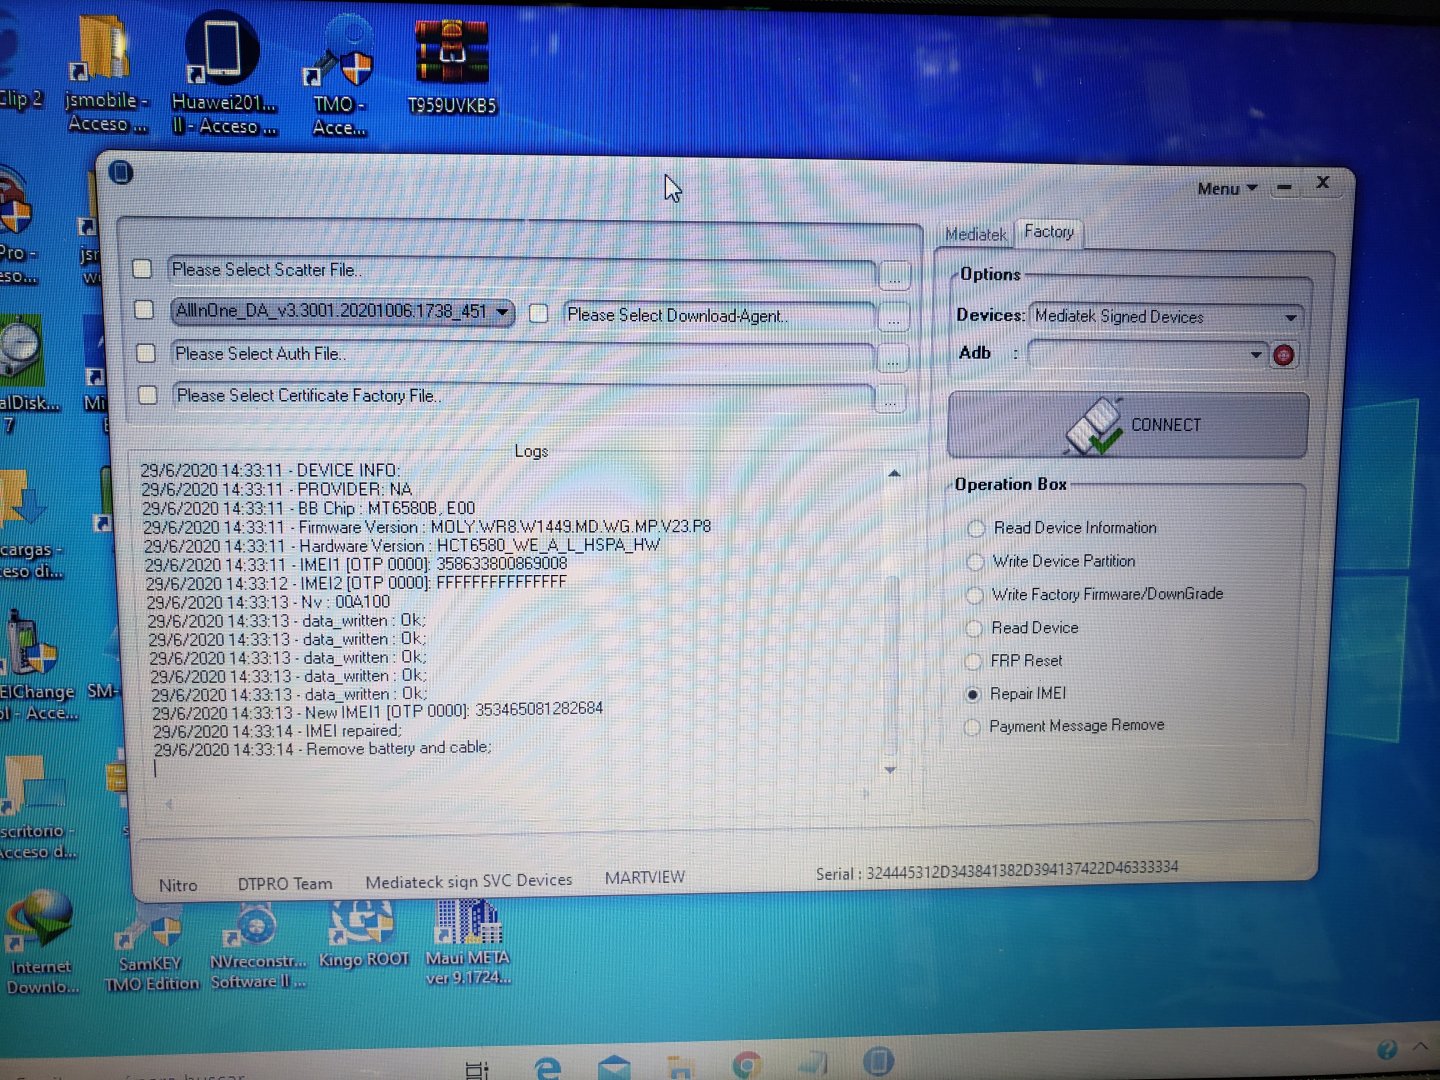This screenshot has height=1080, width=1440.
Task: Enable the custom download agent checkbox
Action: pyautogui.click(x=539, y=313)
